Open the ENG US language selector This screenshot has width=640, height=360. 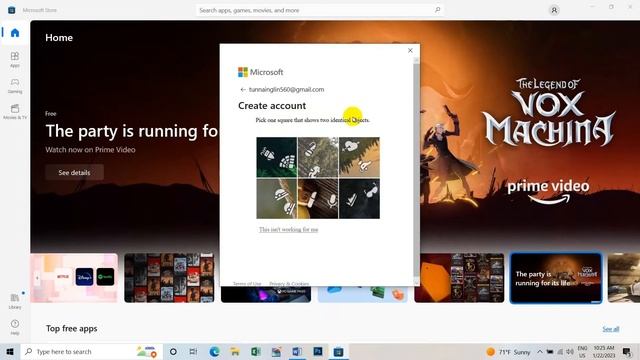tap(582, 351)
